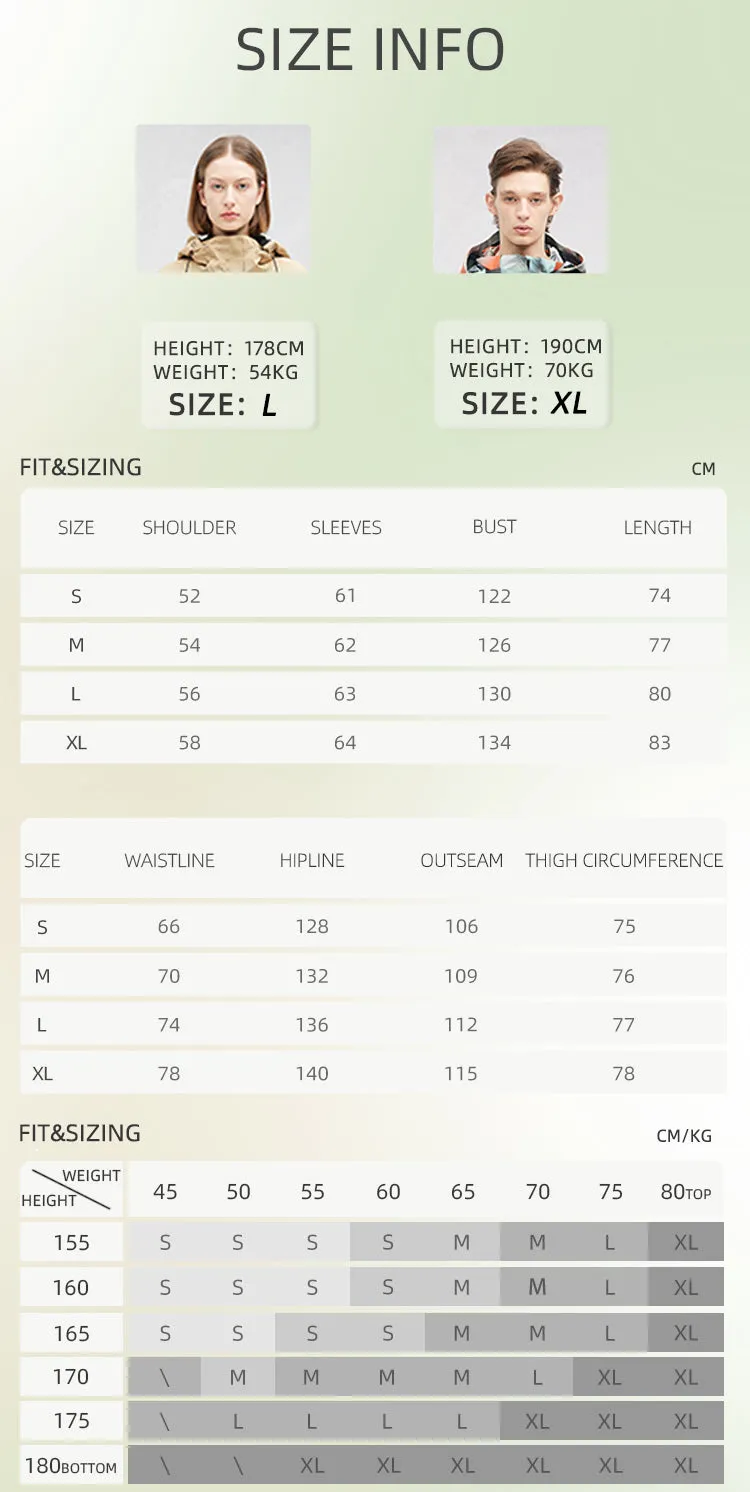750x1492 pixels.
Task: Click the L cell at height 170 weight 70
Action: point(537,1377)
